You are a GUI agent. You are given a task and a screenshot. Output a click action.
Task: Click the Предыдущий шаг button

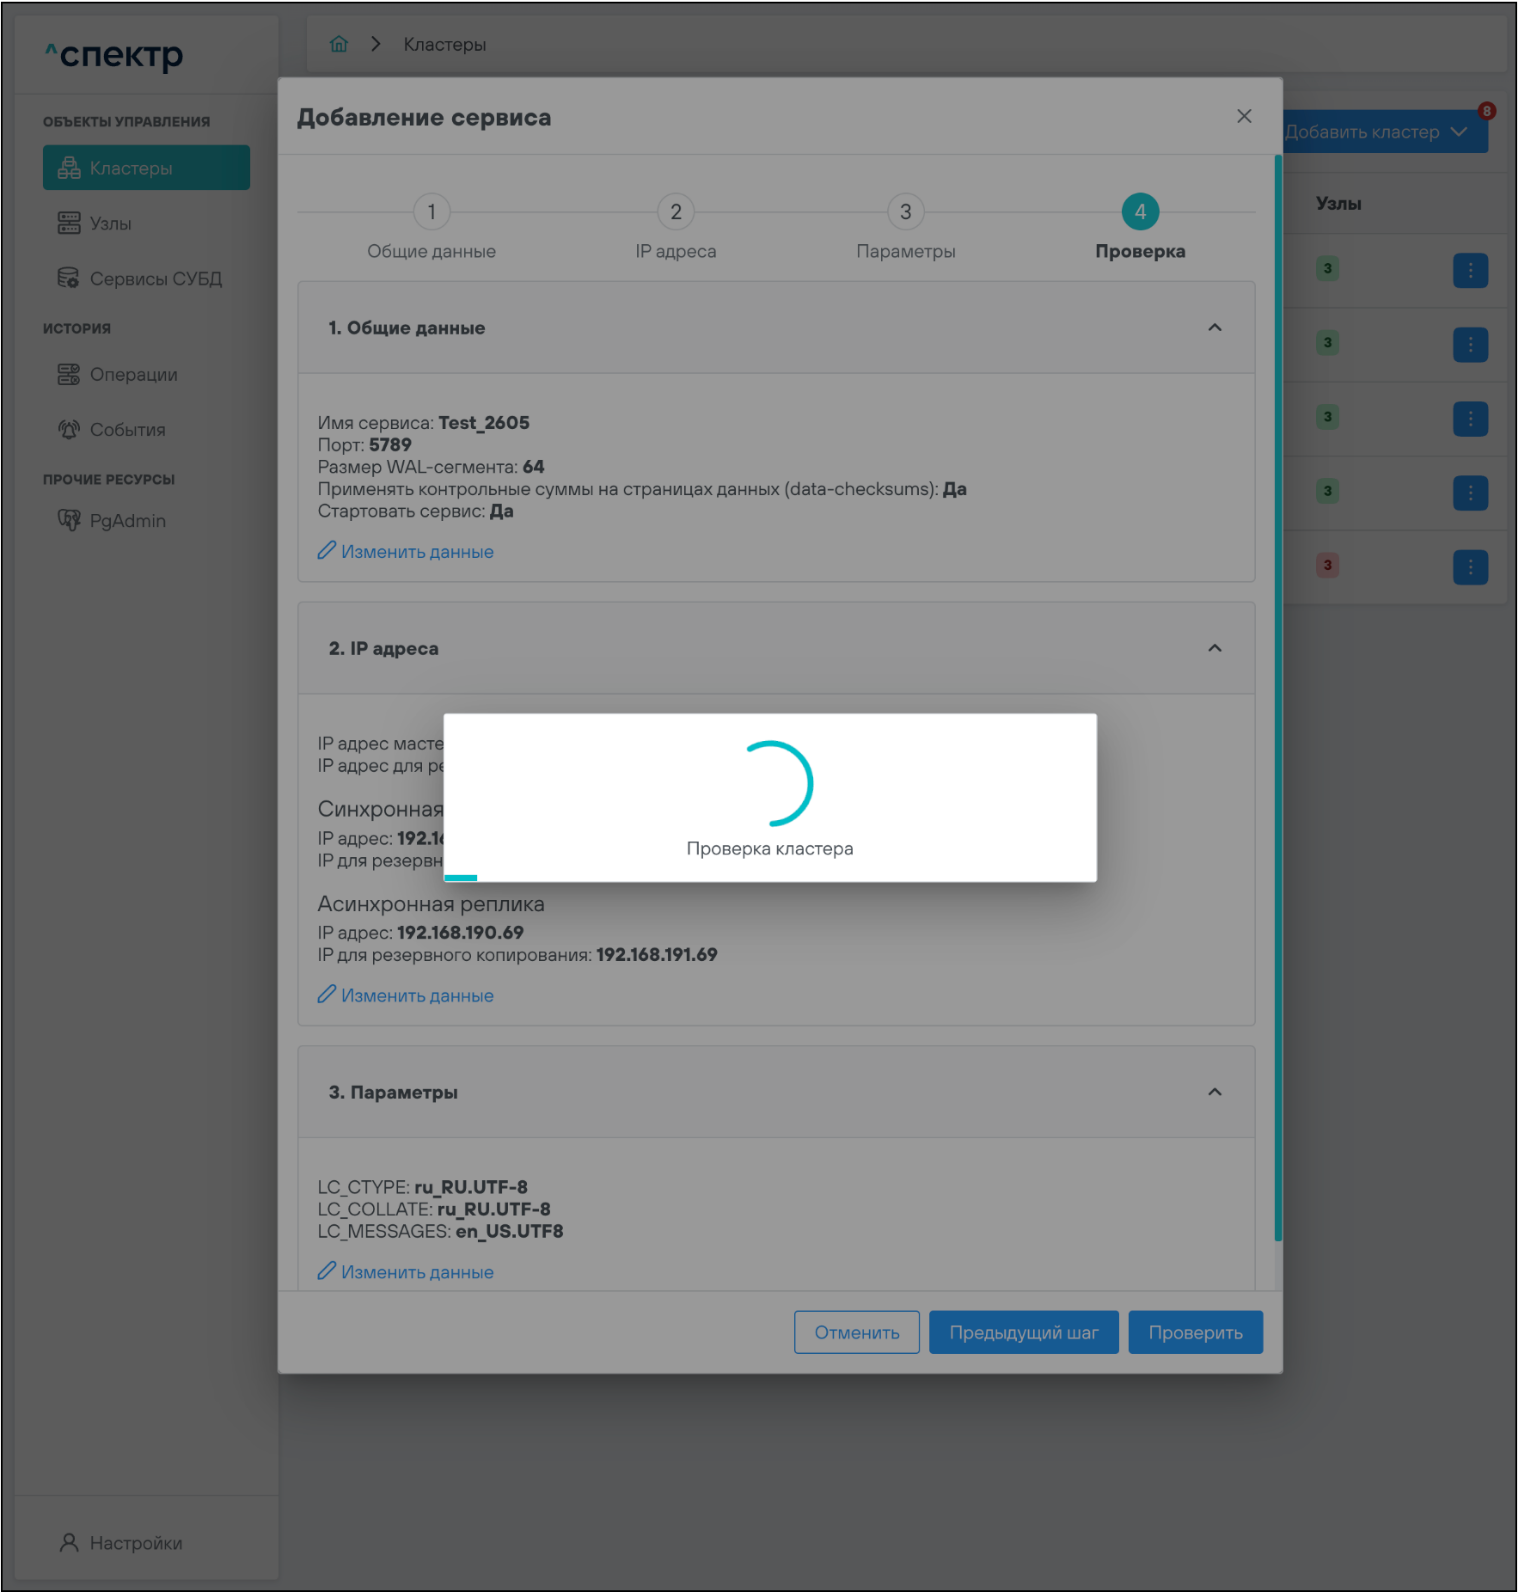[x=1023, y=1332]
